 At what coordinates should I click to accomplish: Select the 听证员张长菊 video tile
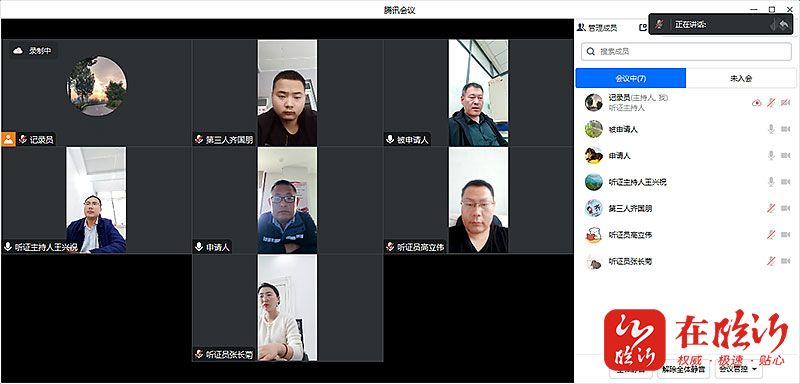click(287, 308)
